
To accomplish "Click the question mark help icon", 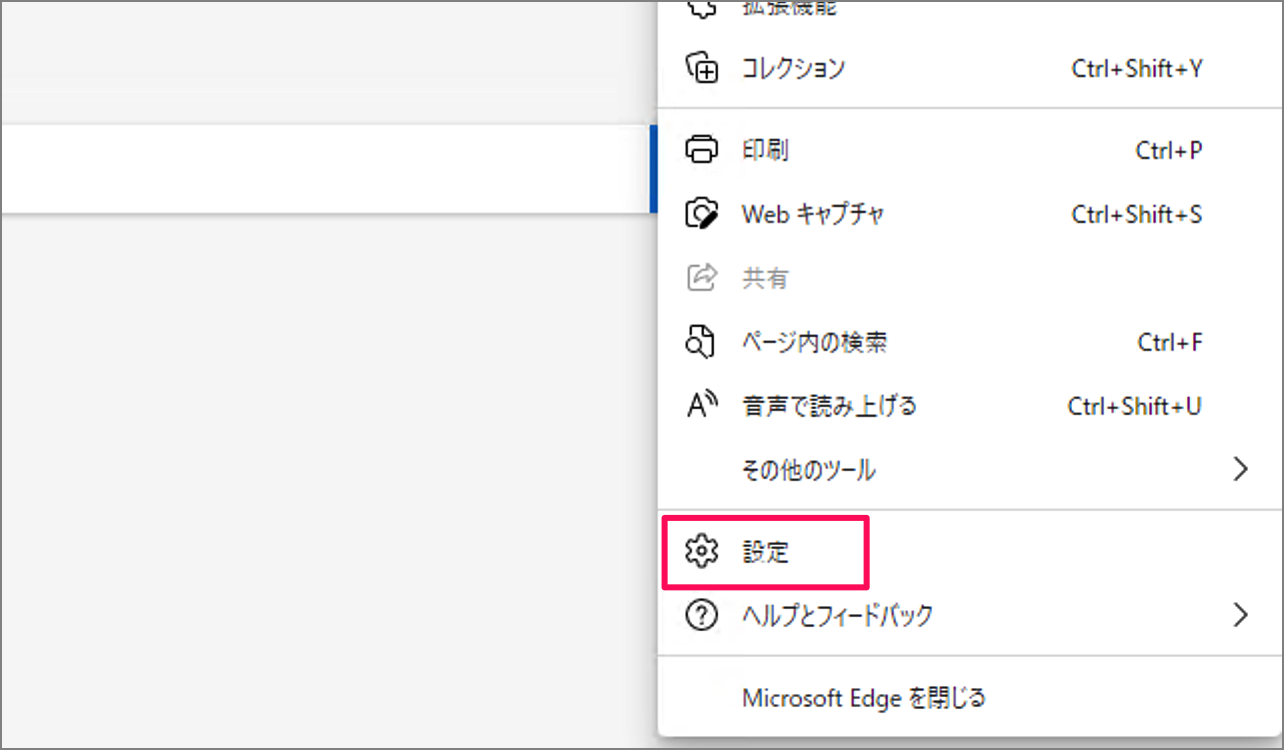I will (702, 615).
